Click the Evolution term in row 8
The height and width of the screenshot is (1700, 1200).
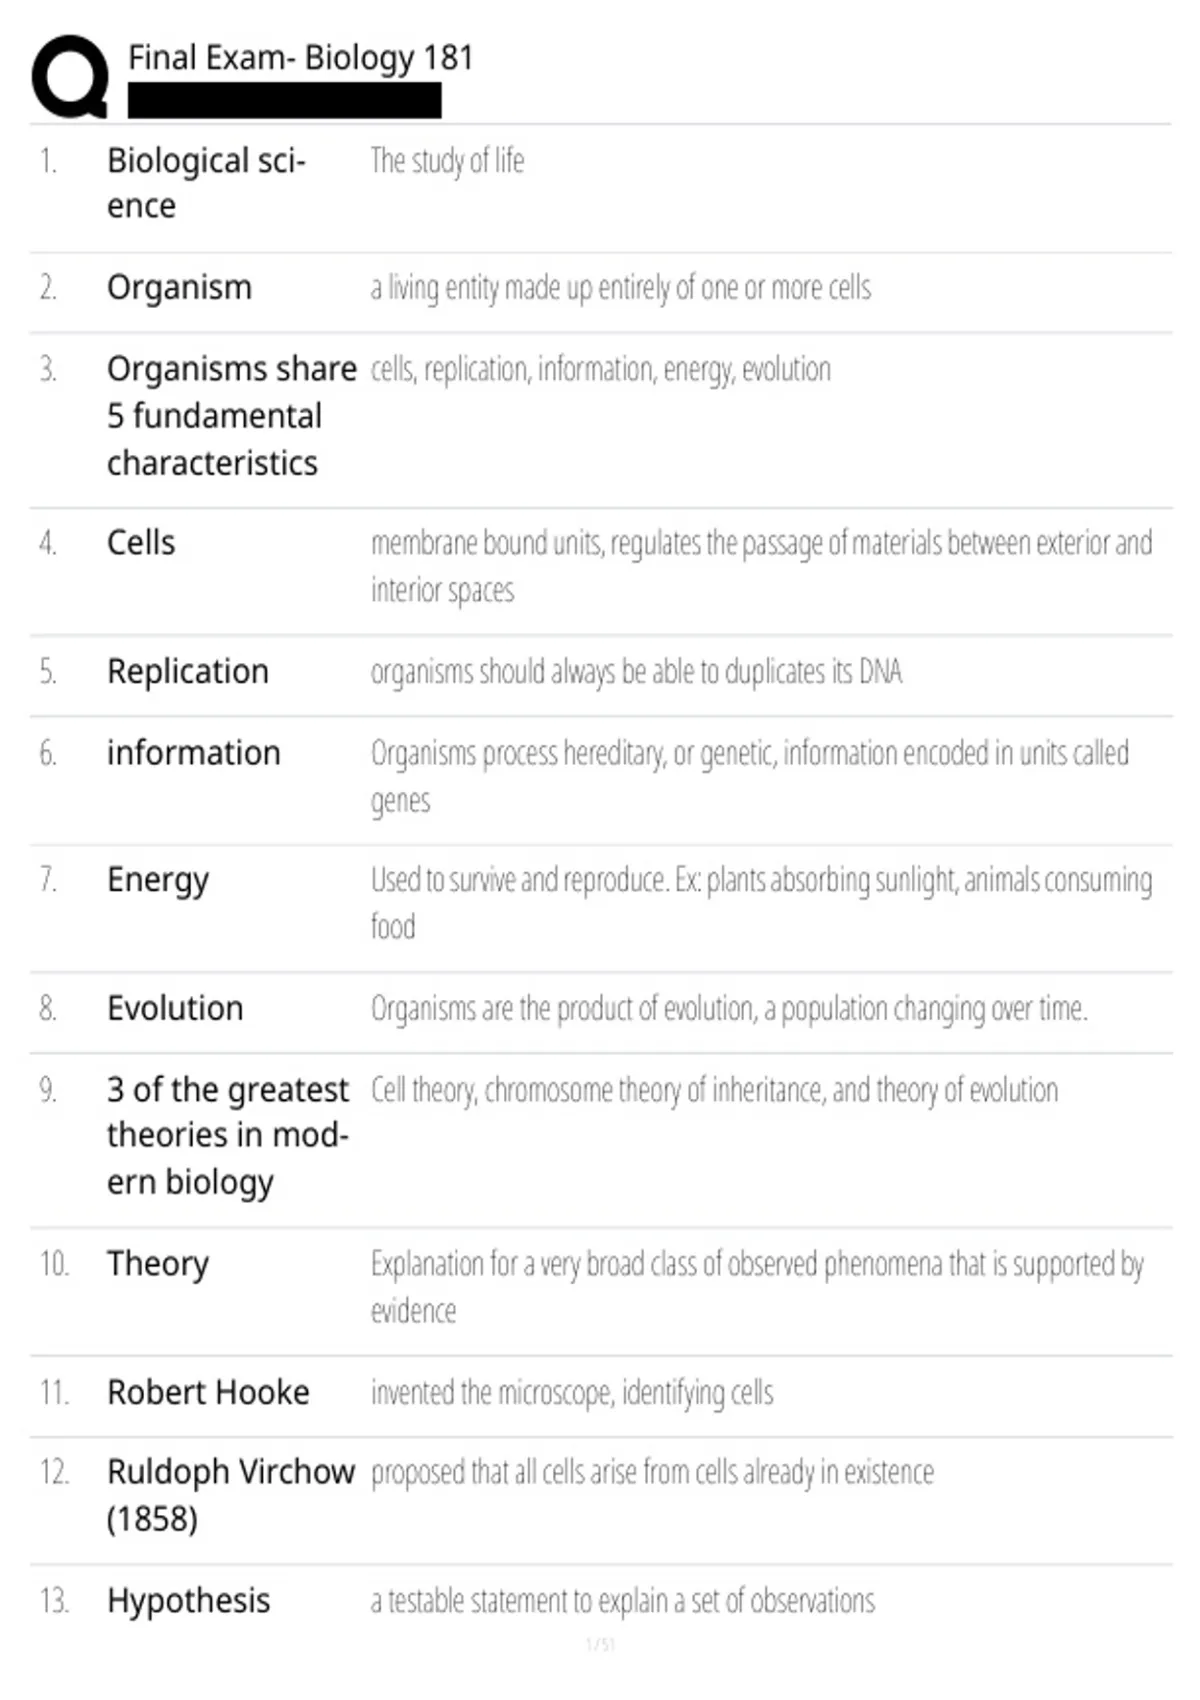175,1008
